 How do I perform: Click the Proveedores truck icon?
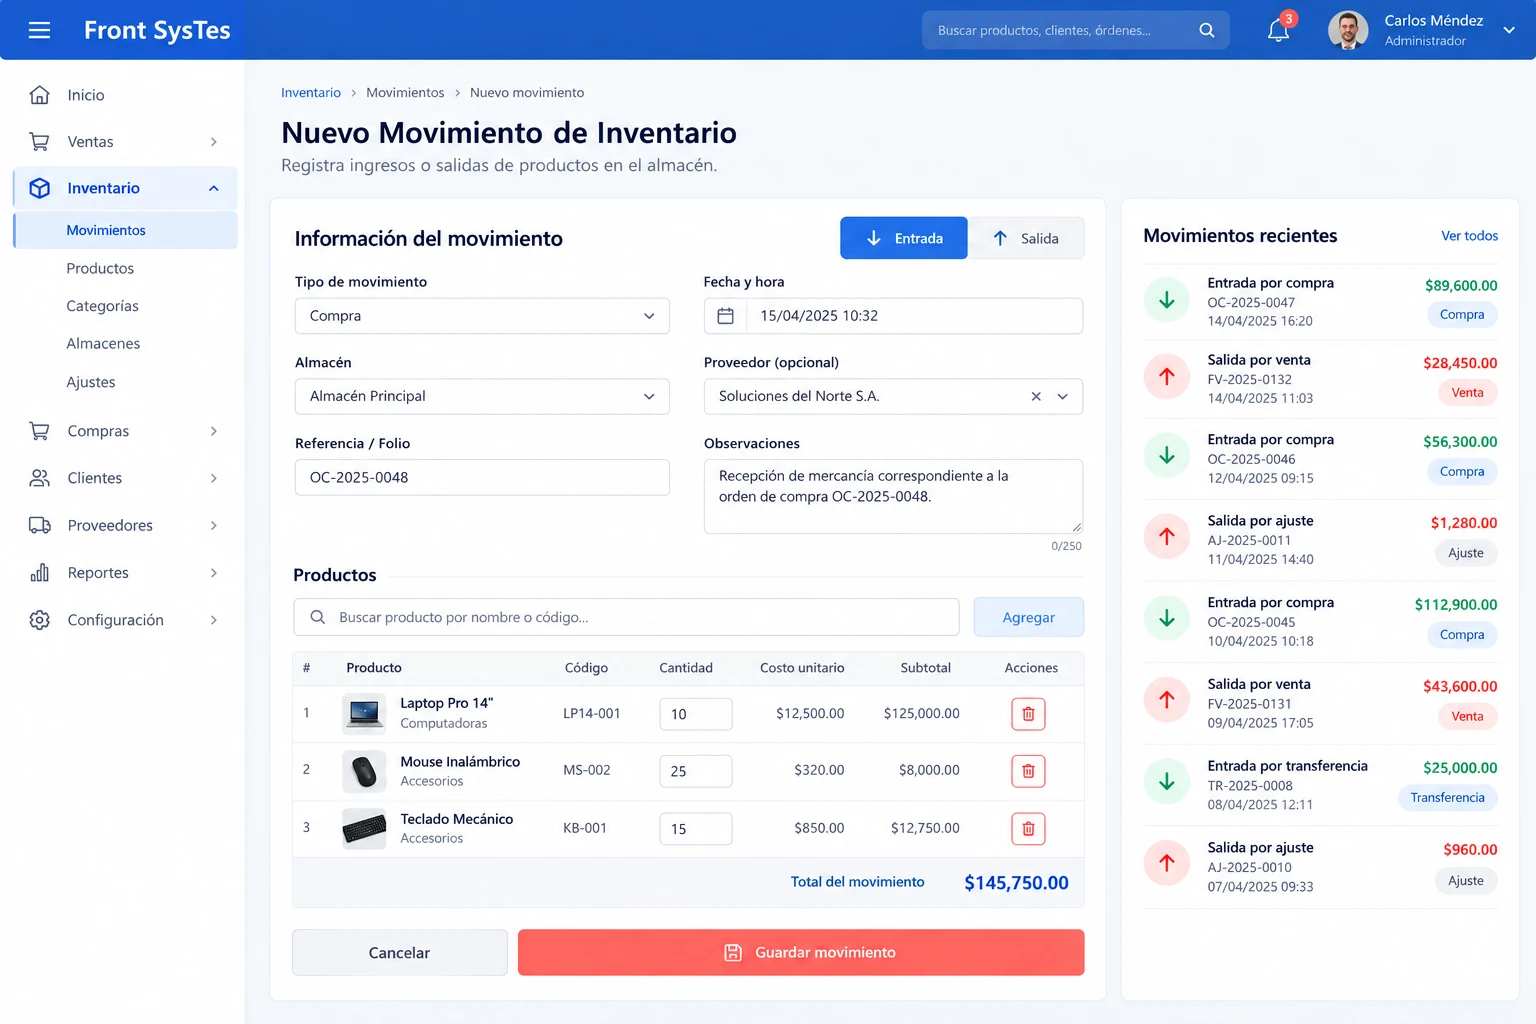[x=40, y=525]
